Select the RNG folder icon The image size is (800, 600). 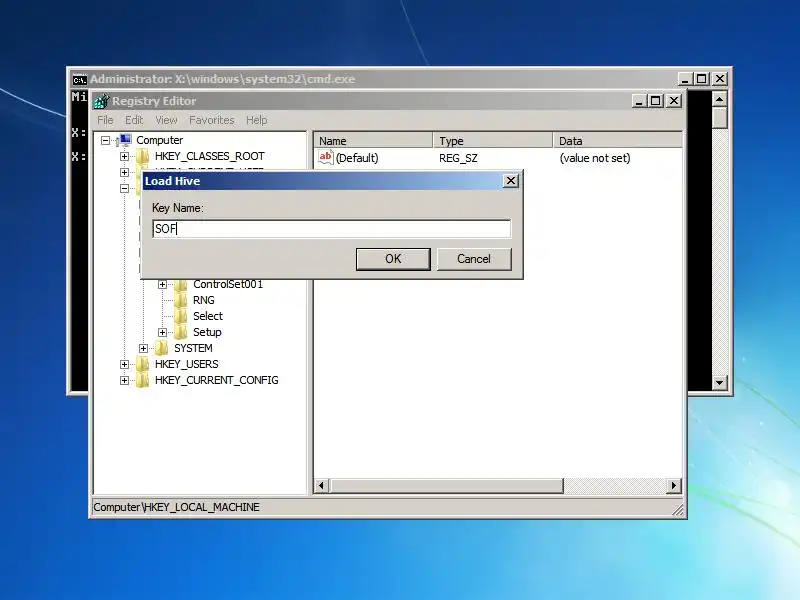181,300
